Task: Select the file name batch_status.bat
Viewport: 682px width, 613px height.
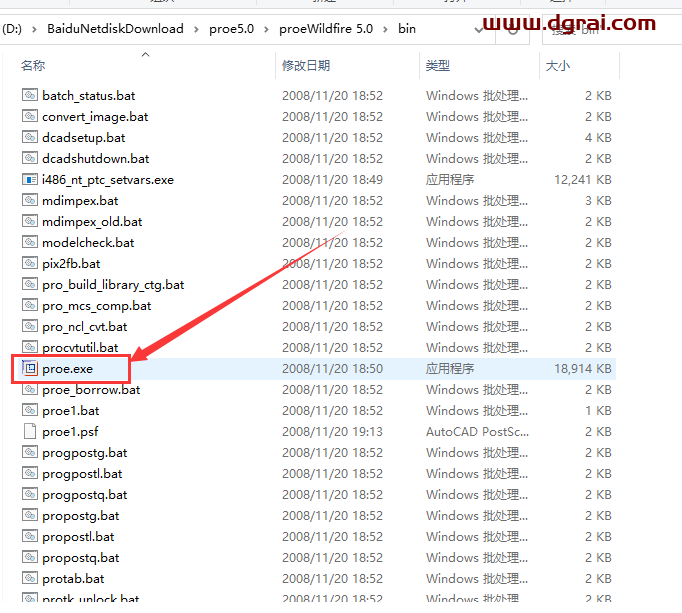Action: 89,96
